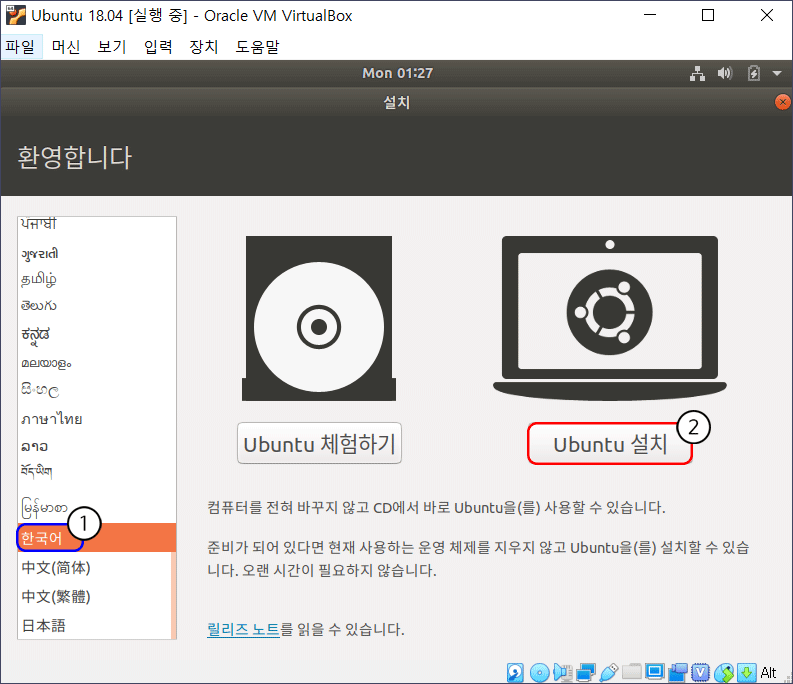Click the Ubuntu 체험하기 button
The width and height of the screenshot is (793, 684).
320,444
